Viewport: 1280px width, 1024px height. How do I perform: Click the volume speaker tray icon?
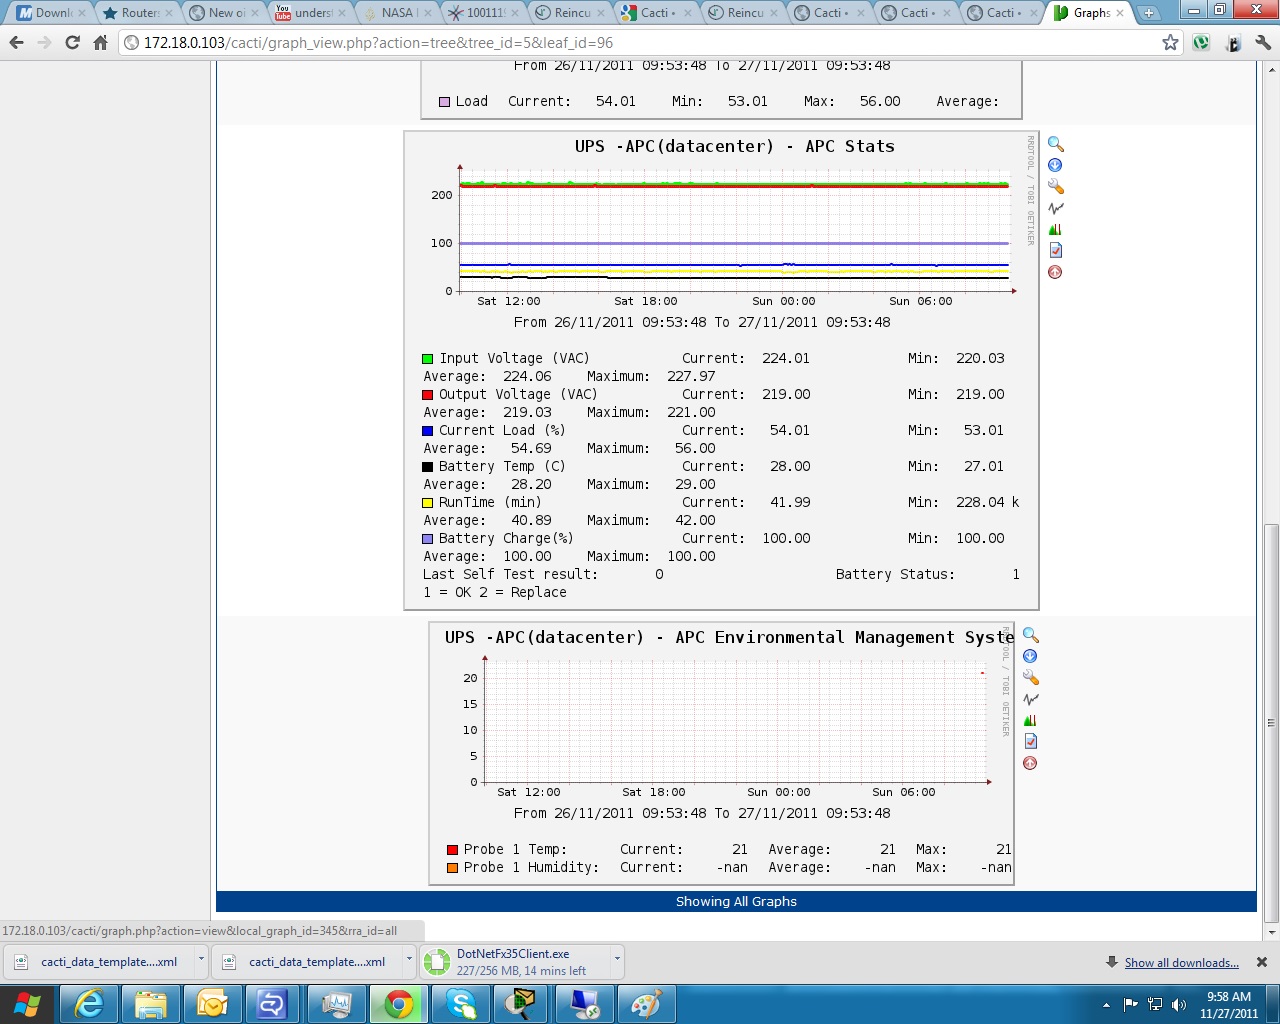coord(1179,1004)
